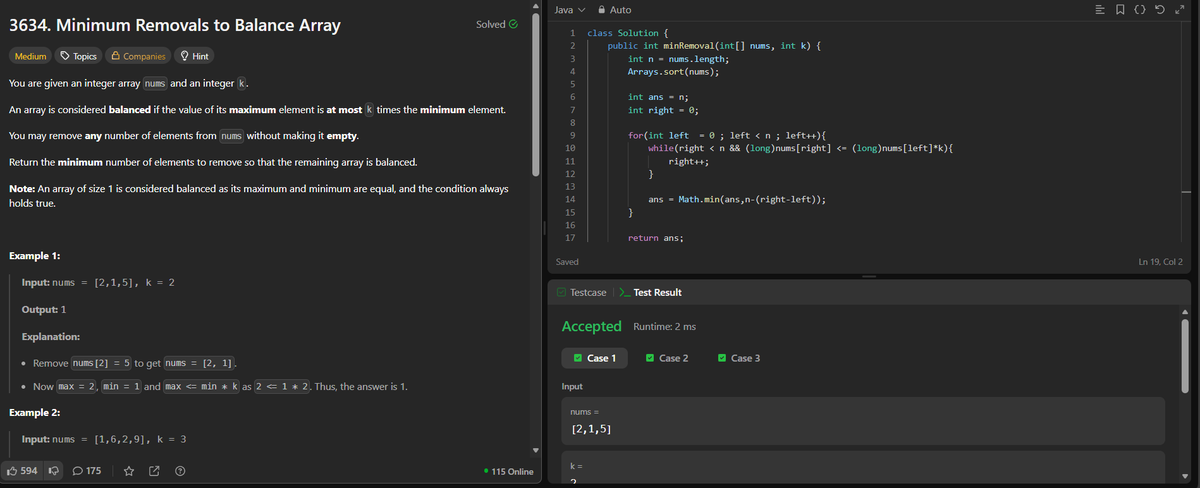1200x488 pixels.
Task: Like the problem with thumbs-up 594
Action: click(23, 470)
